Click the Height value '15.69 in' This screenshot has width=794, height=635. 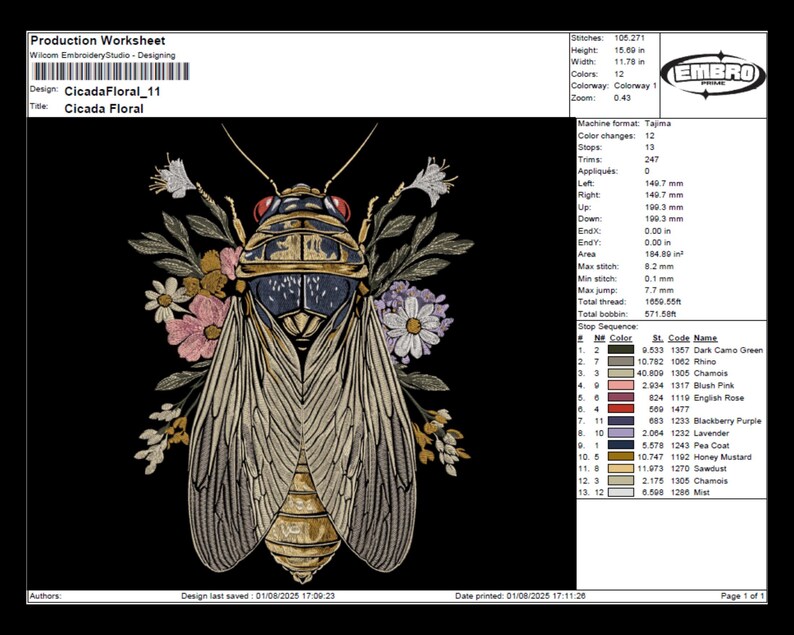(629, 50)
